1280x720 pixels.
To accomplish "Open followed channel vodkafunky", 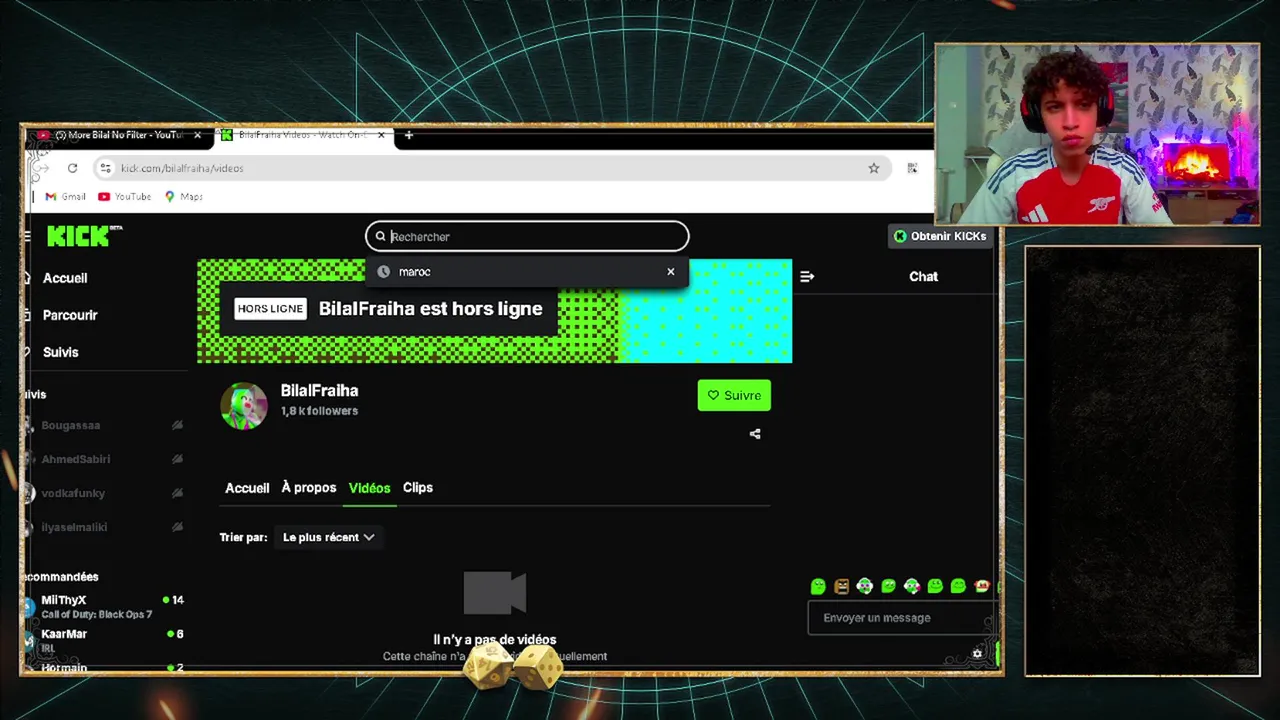I will coord(73,493).
